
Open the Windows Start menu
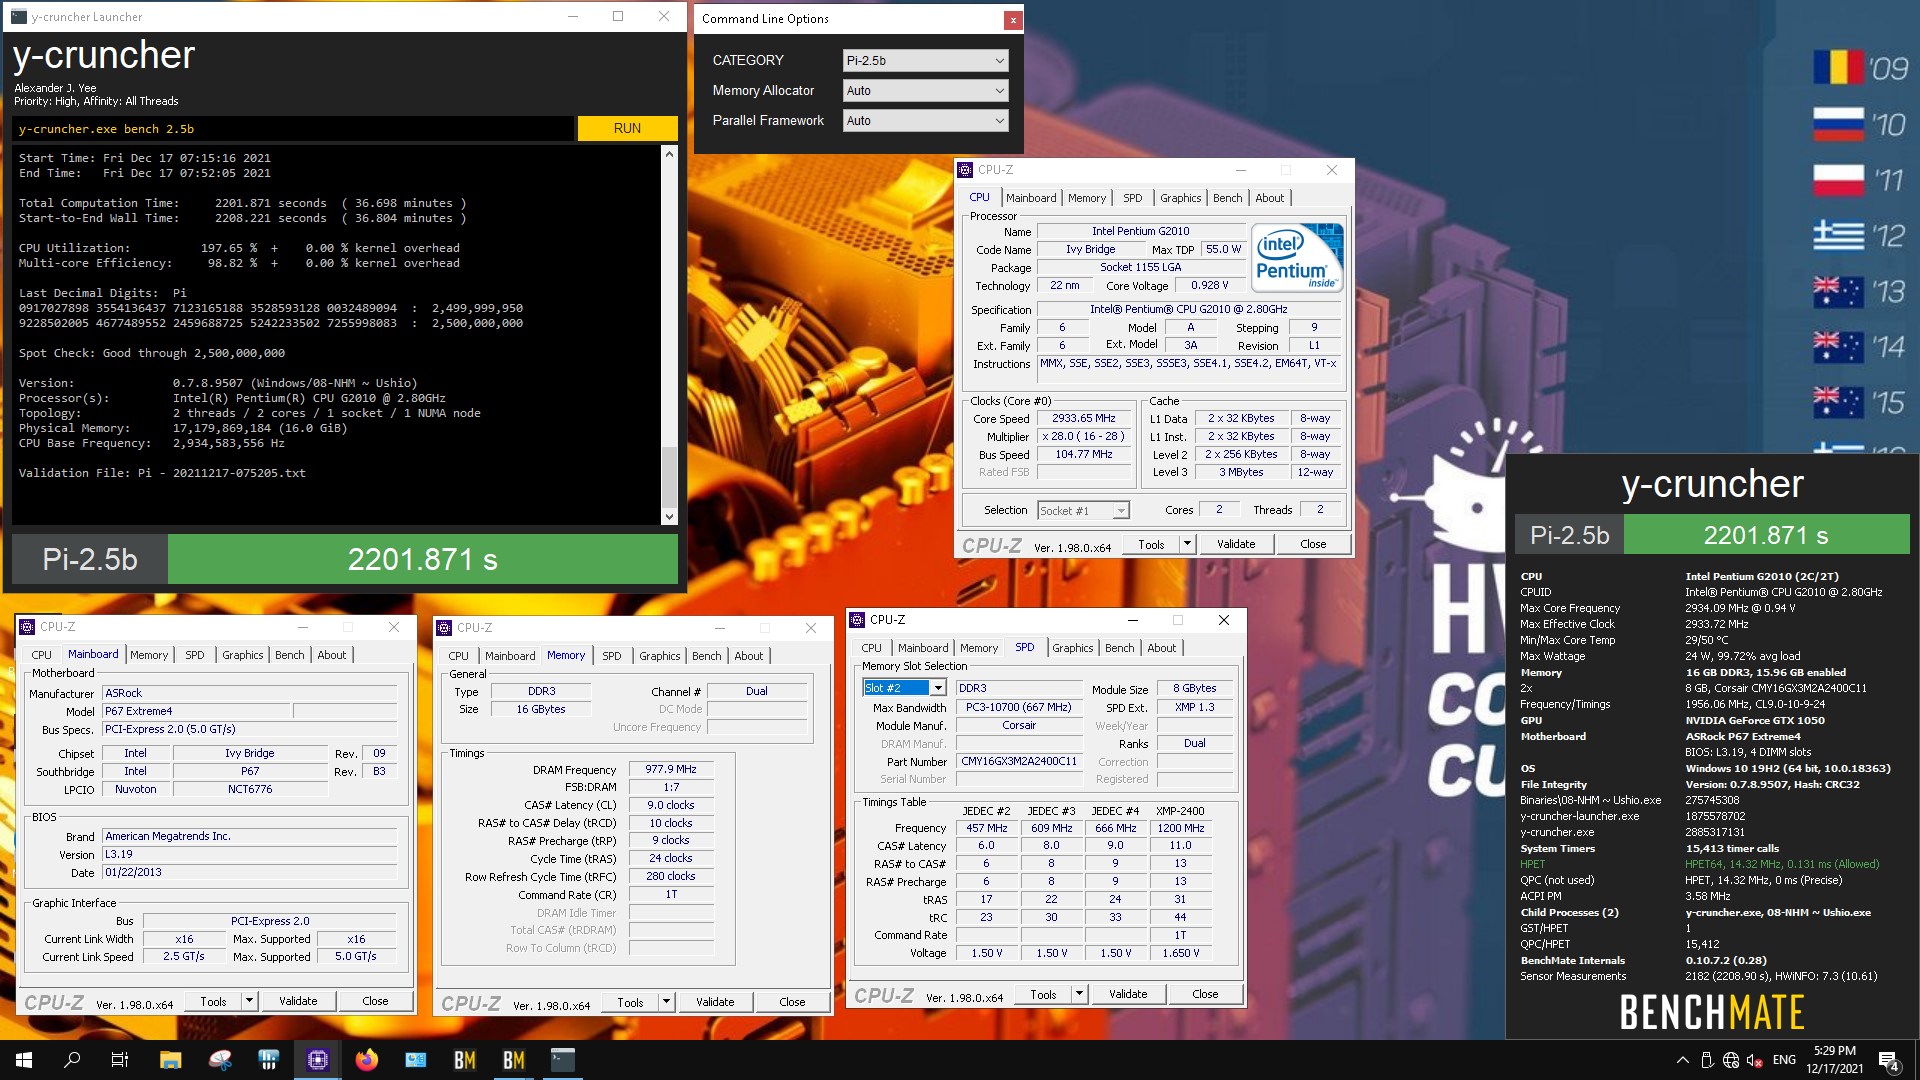point(24,1060)
